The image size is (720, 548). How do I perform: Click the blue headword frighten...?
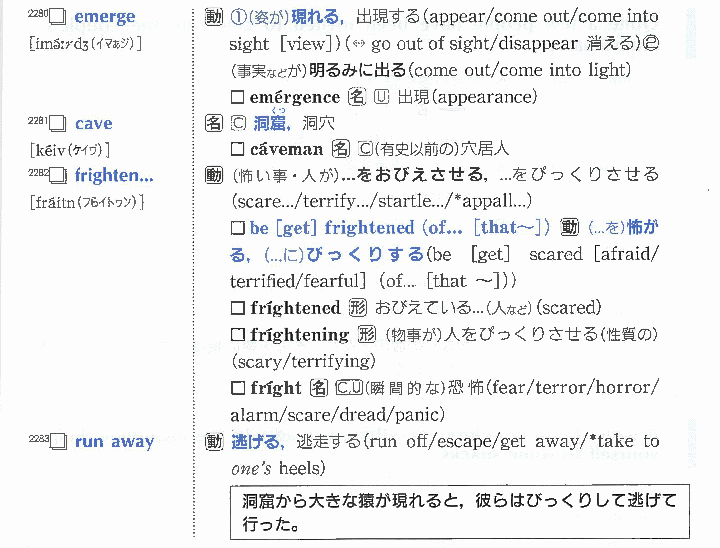[114, 176]
